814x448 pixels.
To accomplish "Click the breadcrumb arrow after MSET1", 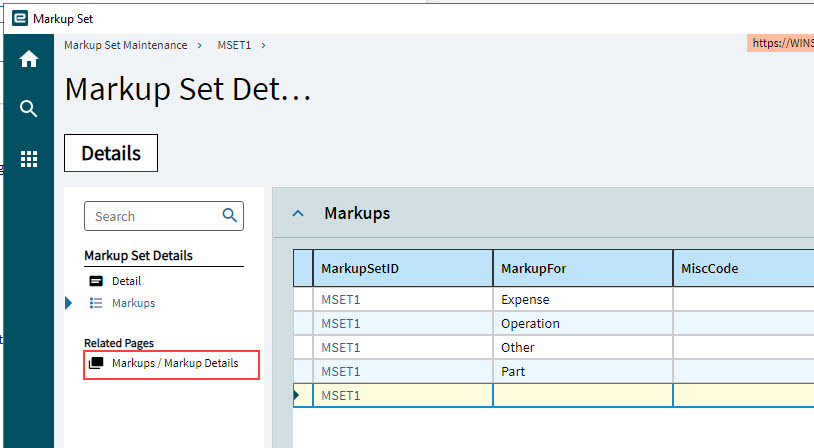I will 264,46.
